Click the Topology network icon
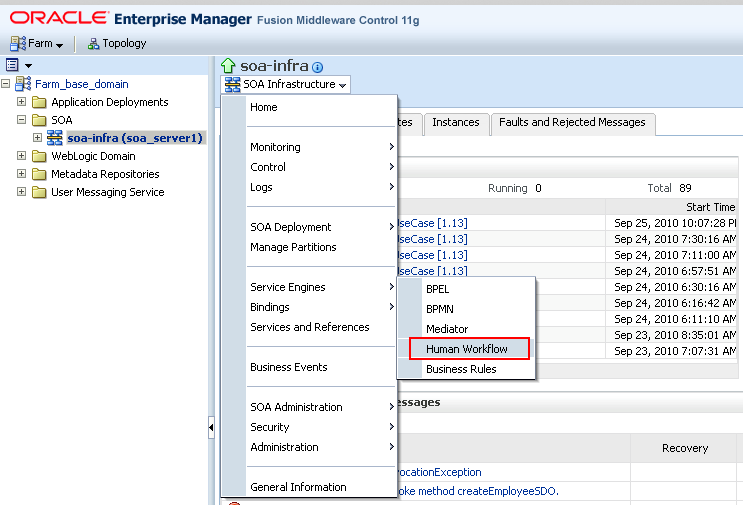The height and width of the screenshot is (505, 743). (93, 44)
